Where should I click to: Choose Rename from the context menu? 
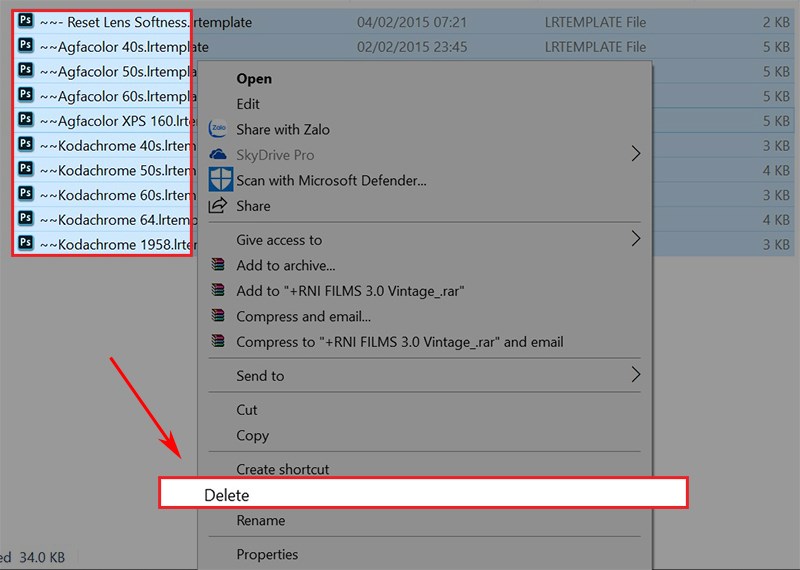point(261,521)
